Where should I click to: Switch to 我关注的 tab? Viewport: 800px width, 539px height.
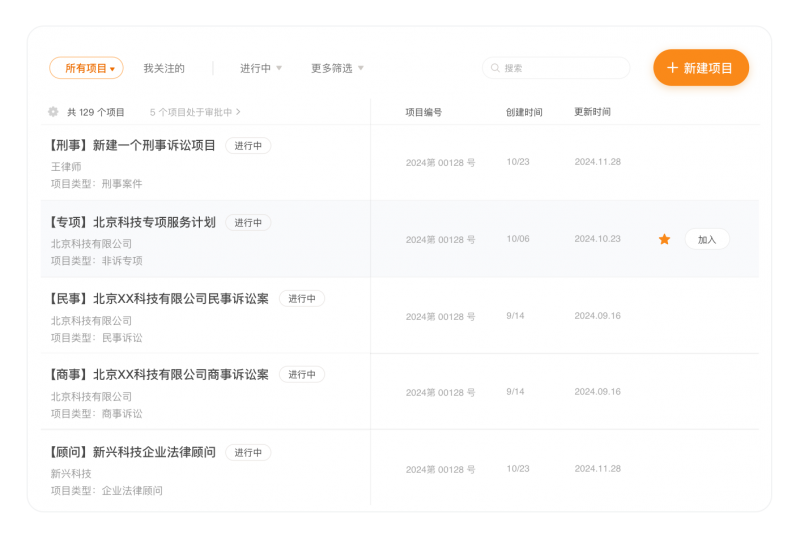[x=164, y=68]
